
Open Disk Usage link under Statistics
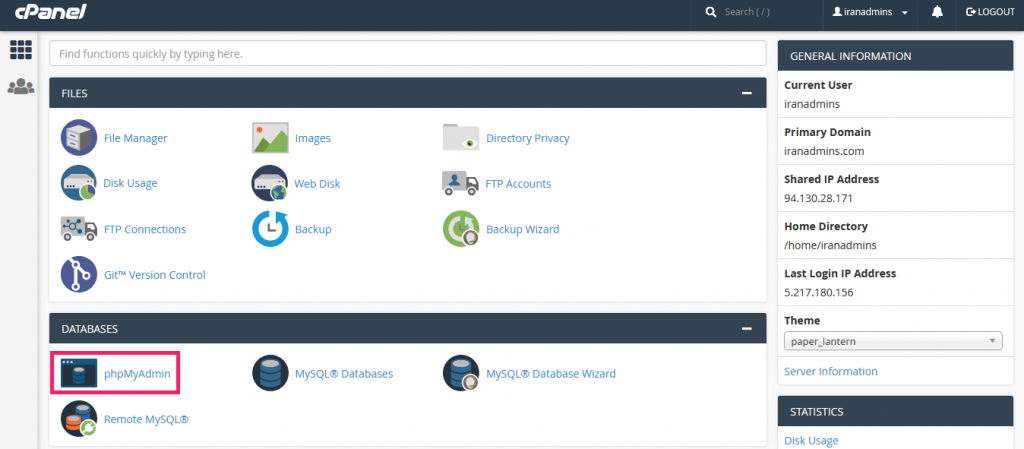[811, 441]
